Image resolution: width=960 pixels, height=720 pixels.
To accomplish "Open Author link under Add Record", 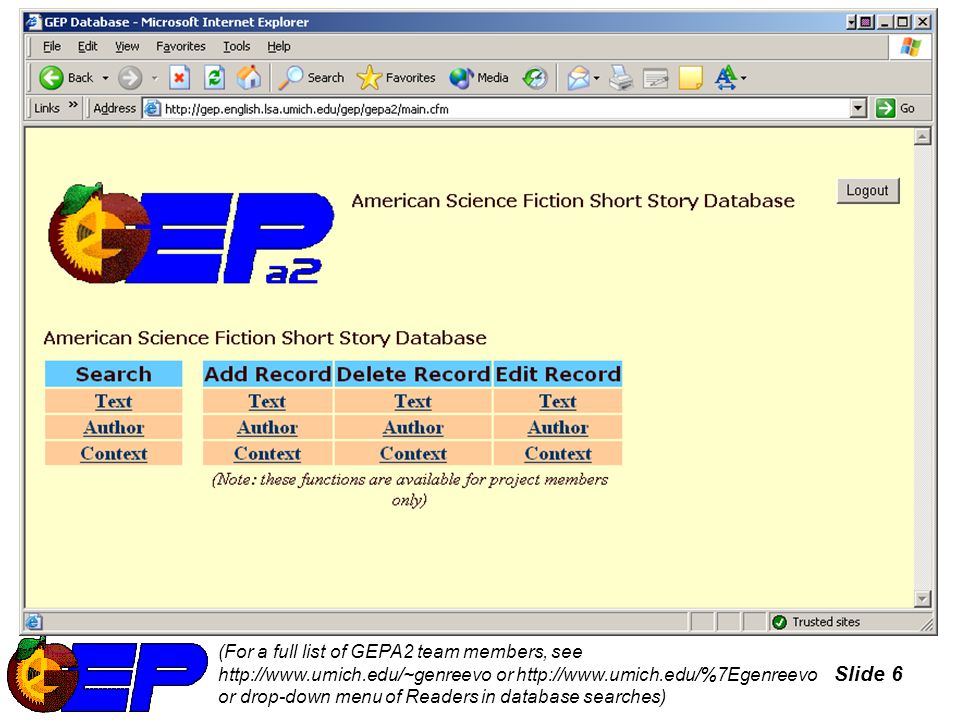I will pos(267,427).
